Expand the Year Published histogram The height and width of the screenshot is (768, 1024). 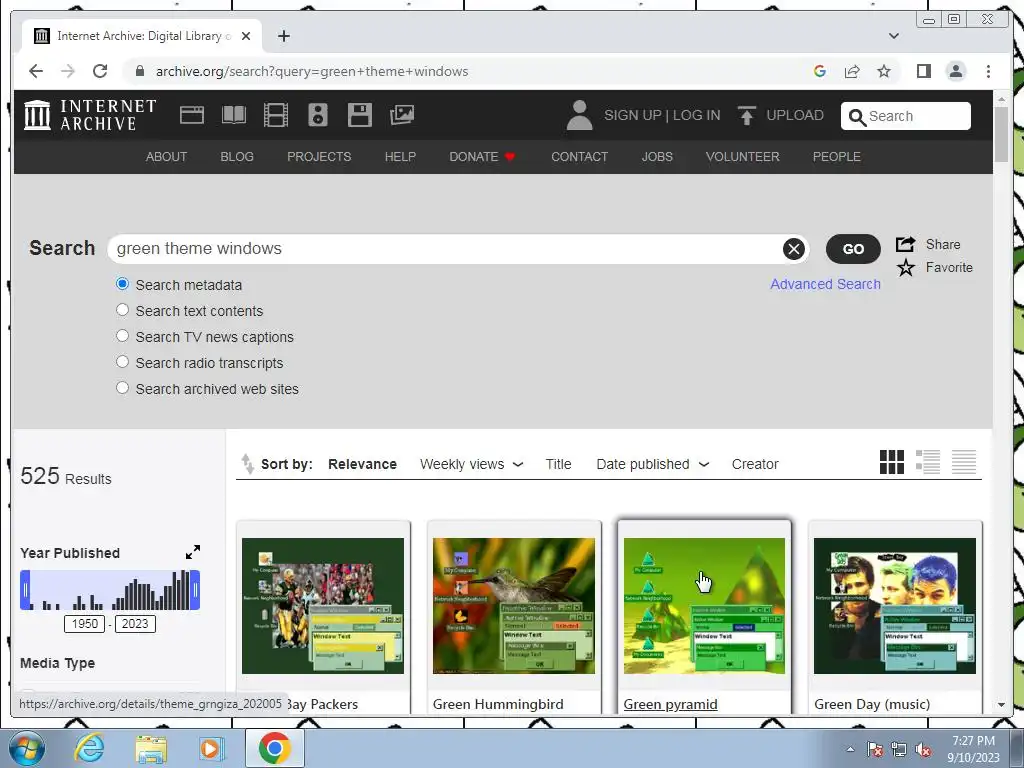[x=193, y=552]
